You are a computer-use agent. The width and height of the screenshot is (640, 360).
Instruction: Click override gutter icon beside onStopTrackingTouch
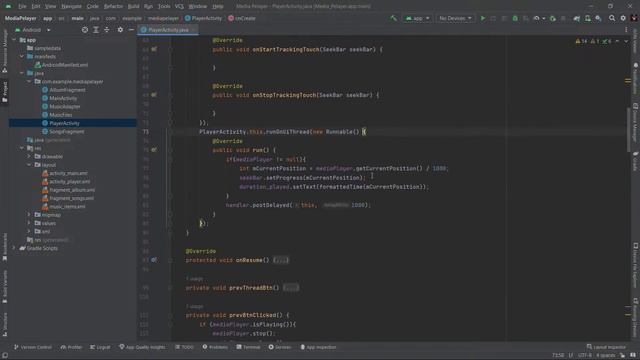click(x=154, y=95)
